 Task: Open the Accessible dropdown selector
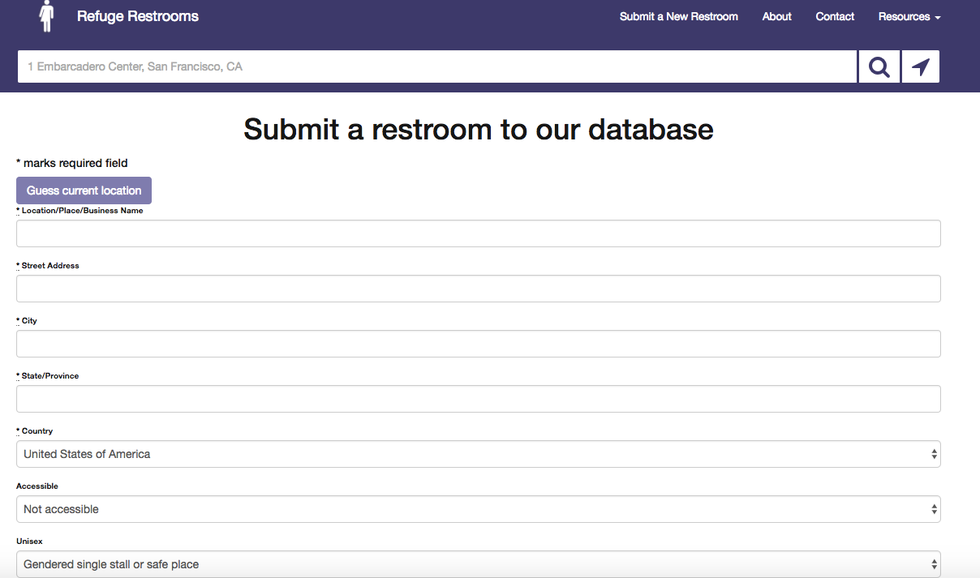(x=478, y=509)
